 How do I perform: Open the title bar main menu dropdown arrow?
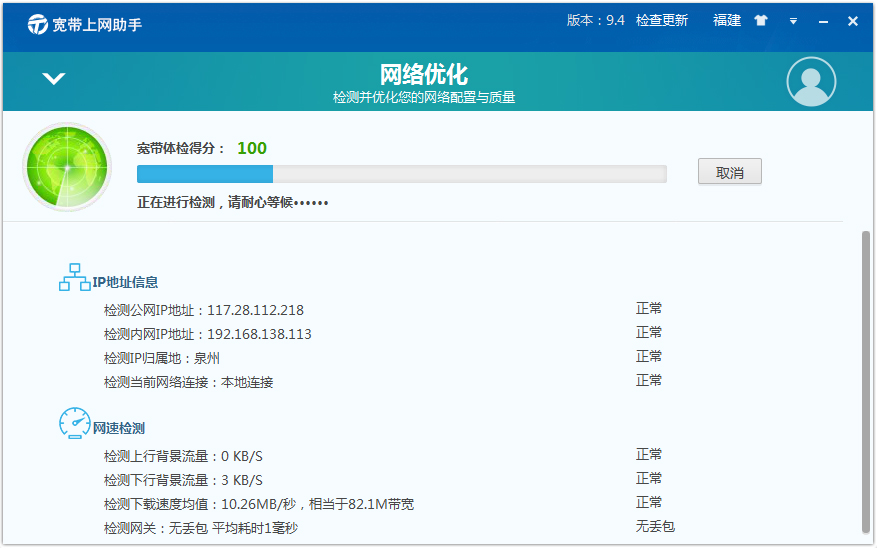[793, 21]
